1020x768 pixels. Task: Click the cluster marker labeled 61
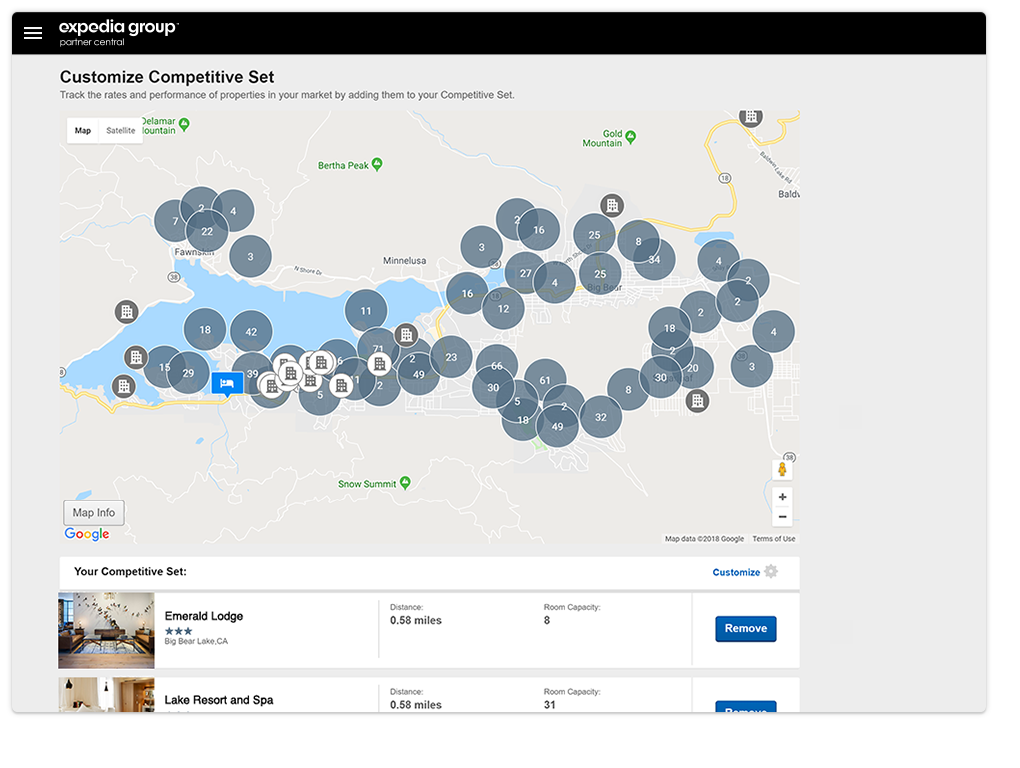(544, 380)
